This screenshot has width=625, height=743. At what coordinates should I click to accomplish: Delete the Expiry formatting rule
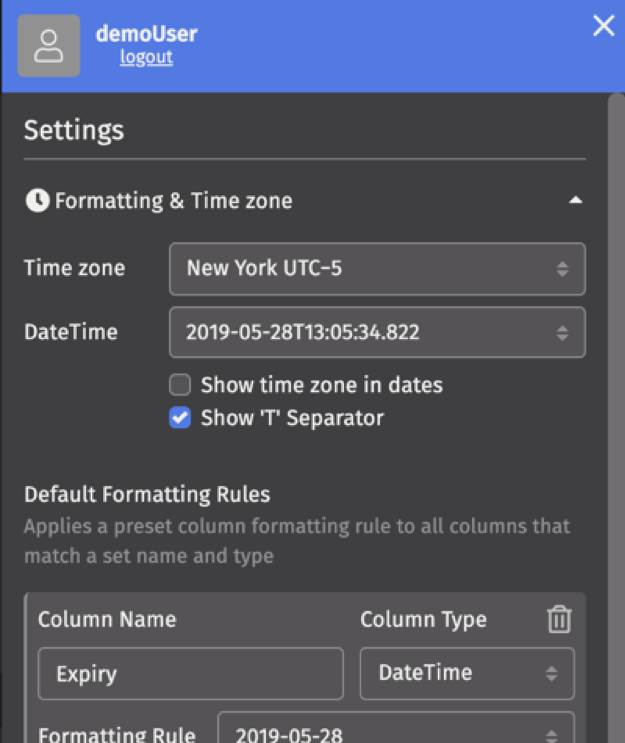point(559,620)
